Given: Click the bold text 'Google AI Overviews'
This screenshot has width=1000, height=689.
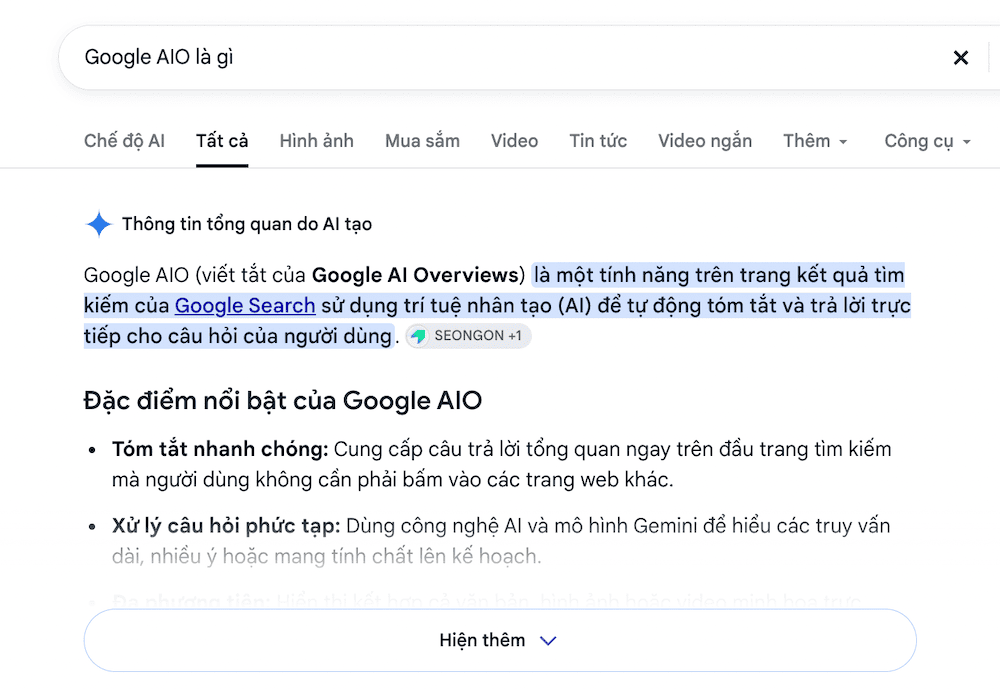Looking at the screenshot, I should (x=415, y=275).
